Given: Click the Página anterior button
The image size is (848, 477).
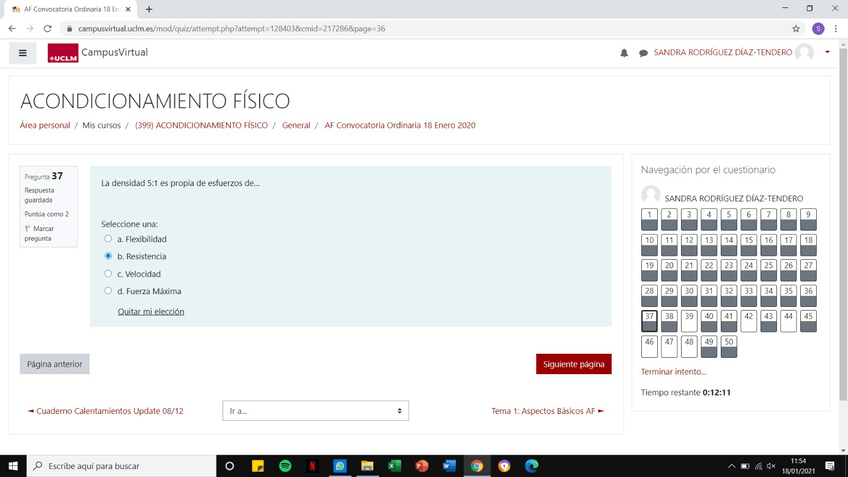Looking at the screenshot, I should (x=55, y=364).
